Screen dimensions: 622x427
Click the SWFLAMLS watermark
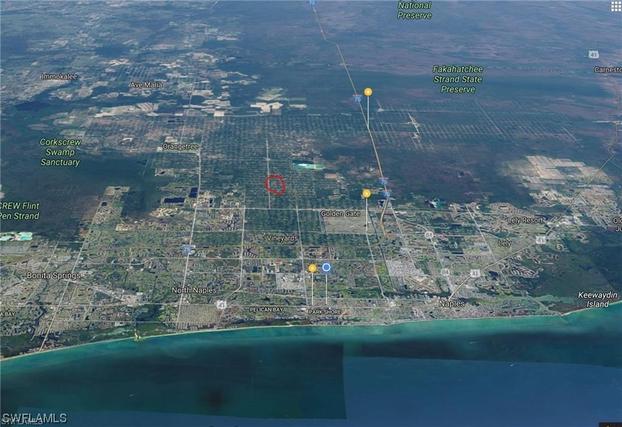(x=34, y=417)
